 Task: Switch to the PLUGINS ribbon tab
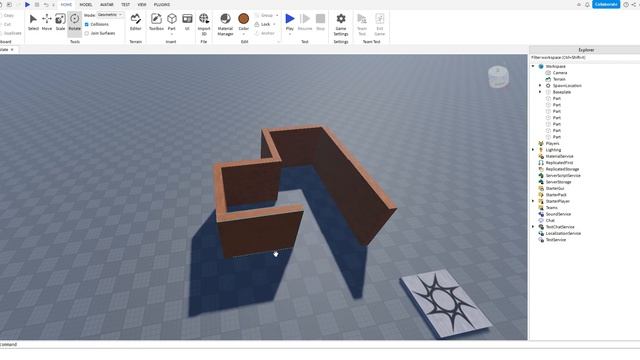[162, 4]
